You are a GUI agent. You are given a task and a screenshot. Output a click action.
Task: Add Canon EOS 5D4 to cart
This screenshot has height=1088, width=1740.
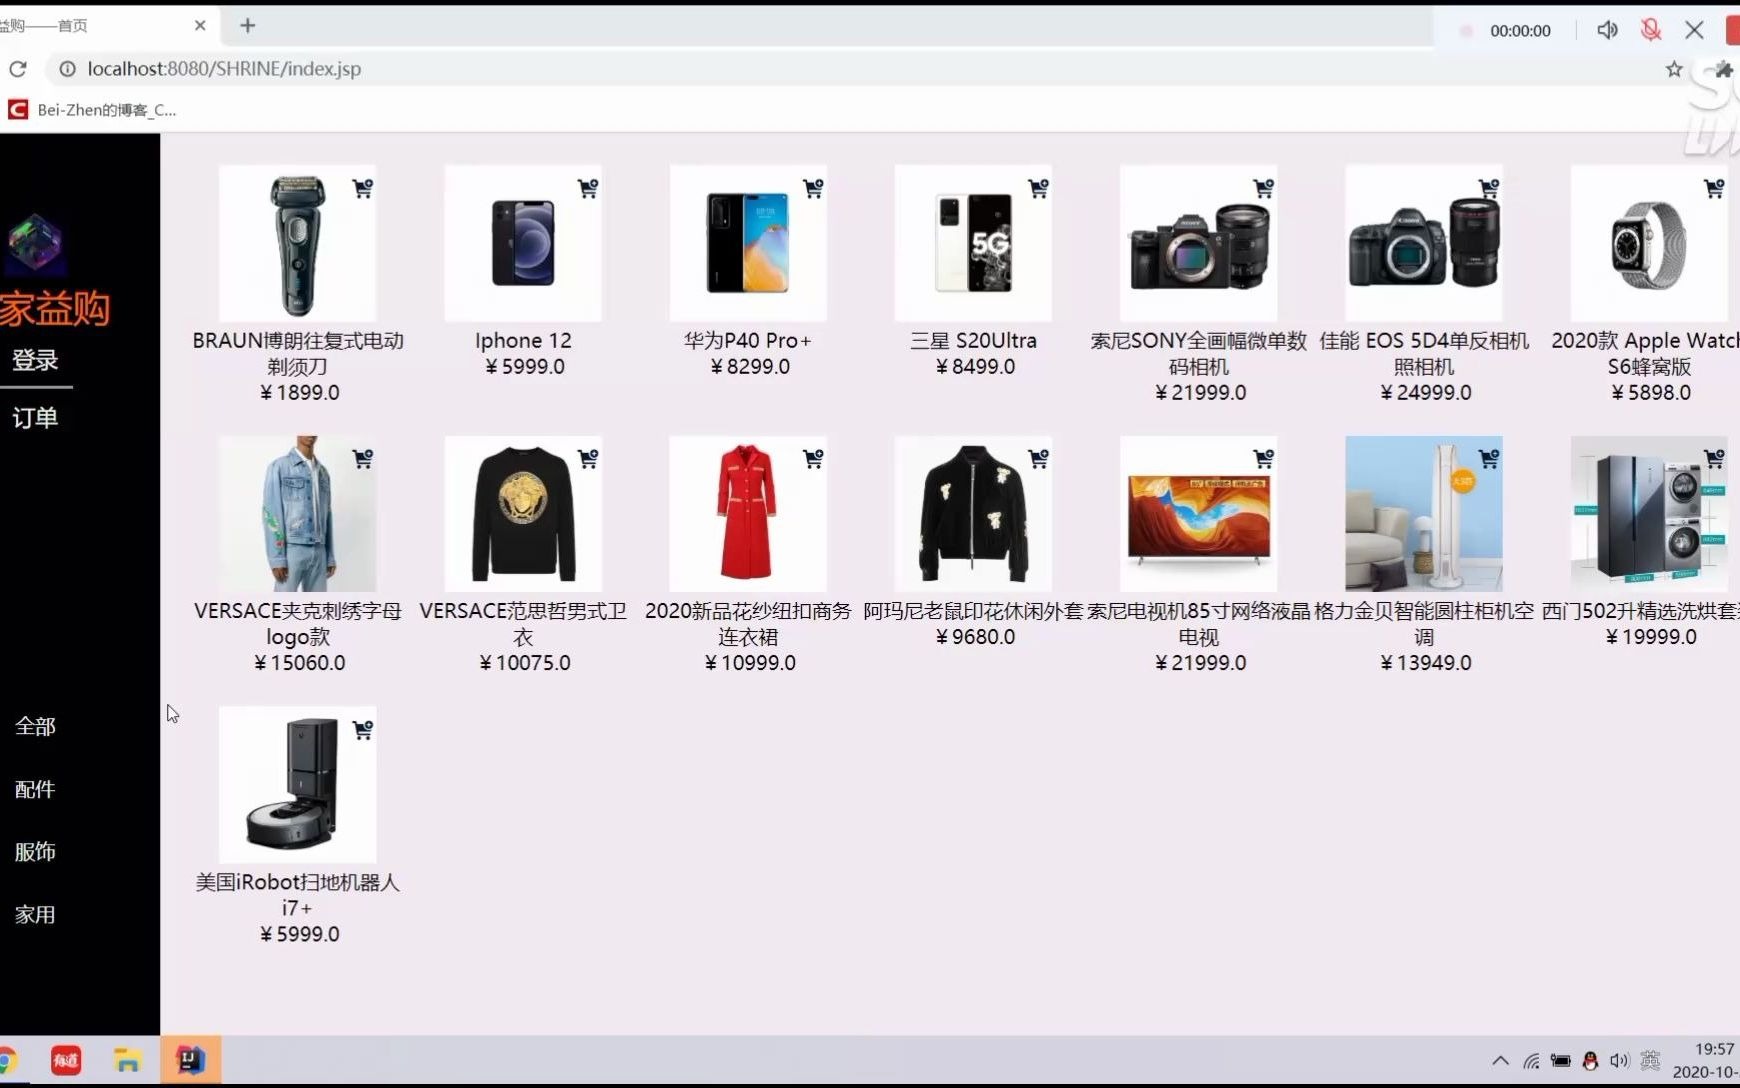coord(1489,188)
